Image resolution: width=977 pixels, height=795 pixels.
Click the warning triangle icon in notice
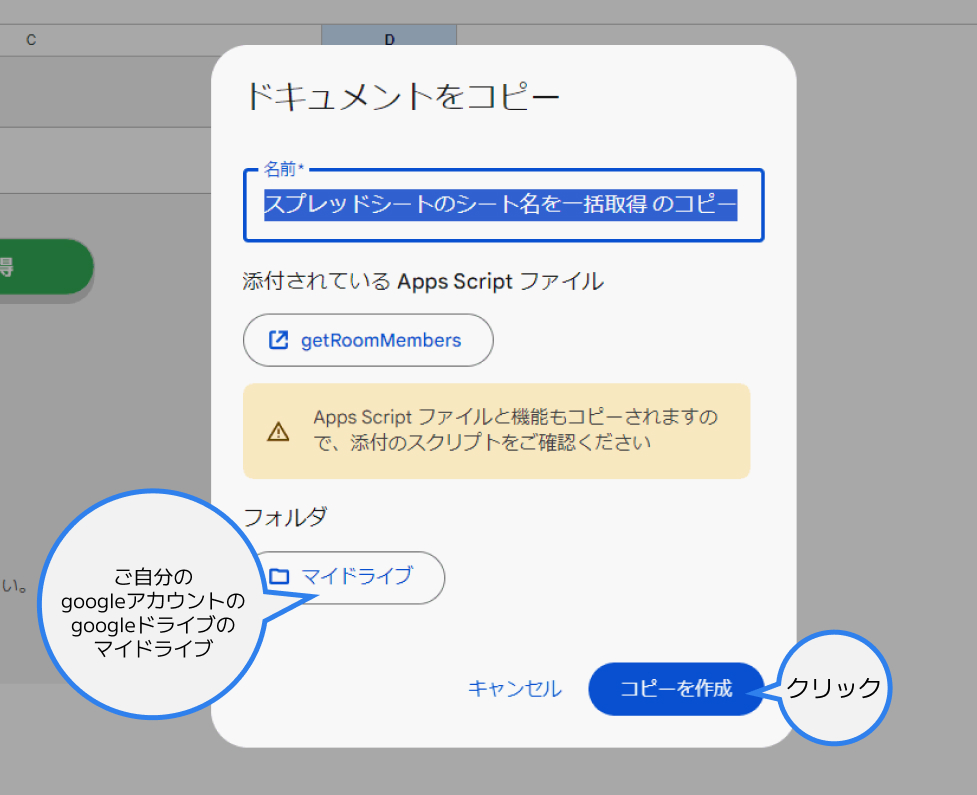coord(278,431)
